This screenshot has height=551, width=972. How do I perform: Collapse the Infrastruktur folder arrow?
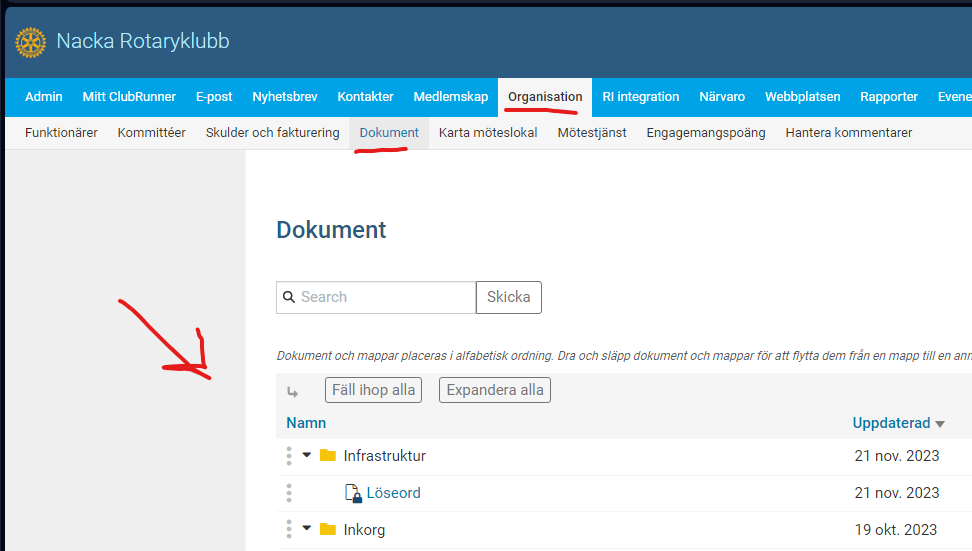point(307,455)
